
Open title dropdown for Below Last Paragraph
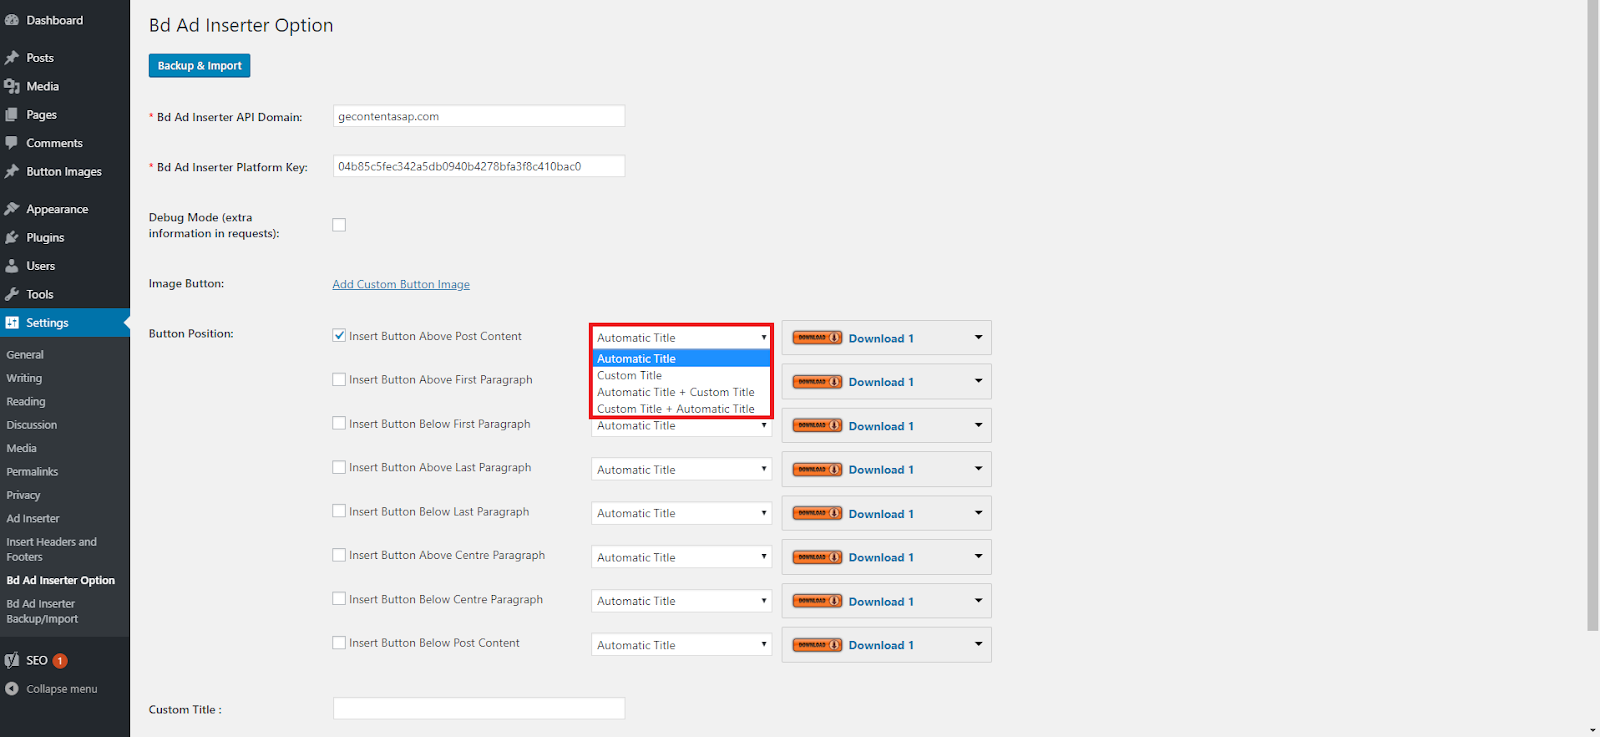(681, 514)
